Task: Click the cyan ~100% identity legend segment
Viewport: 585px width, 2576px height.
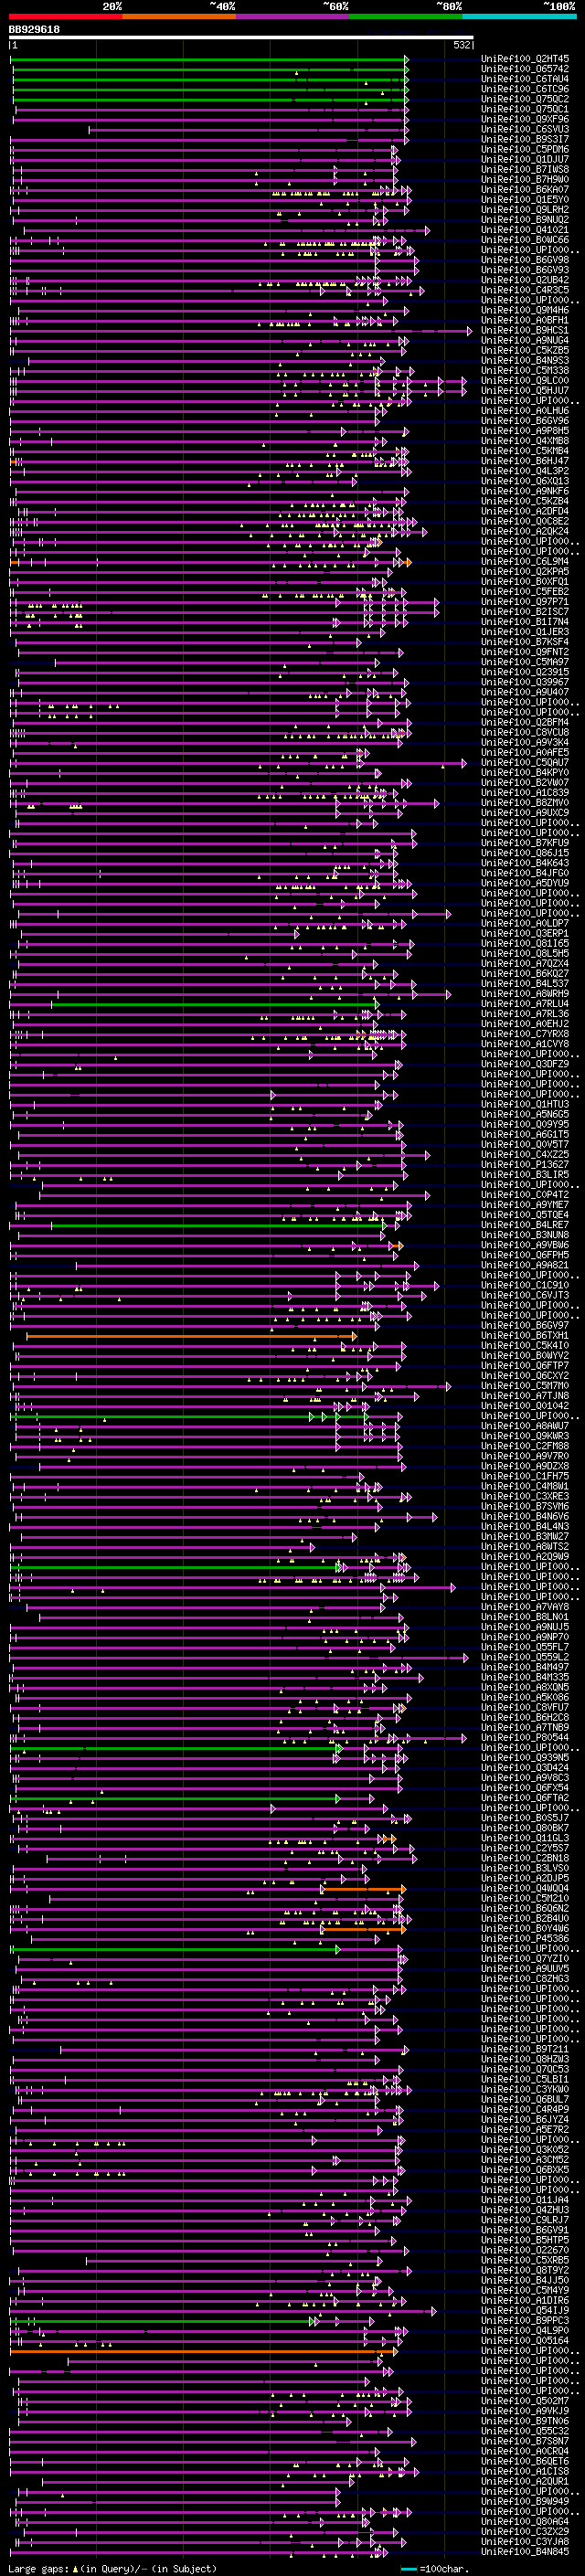Action: [519, 16]
